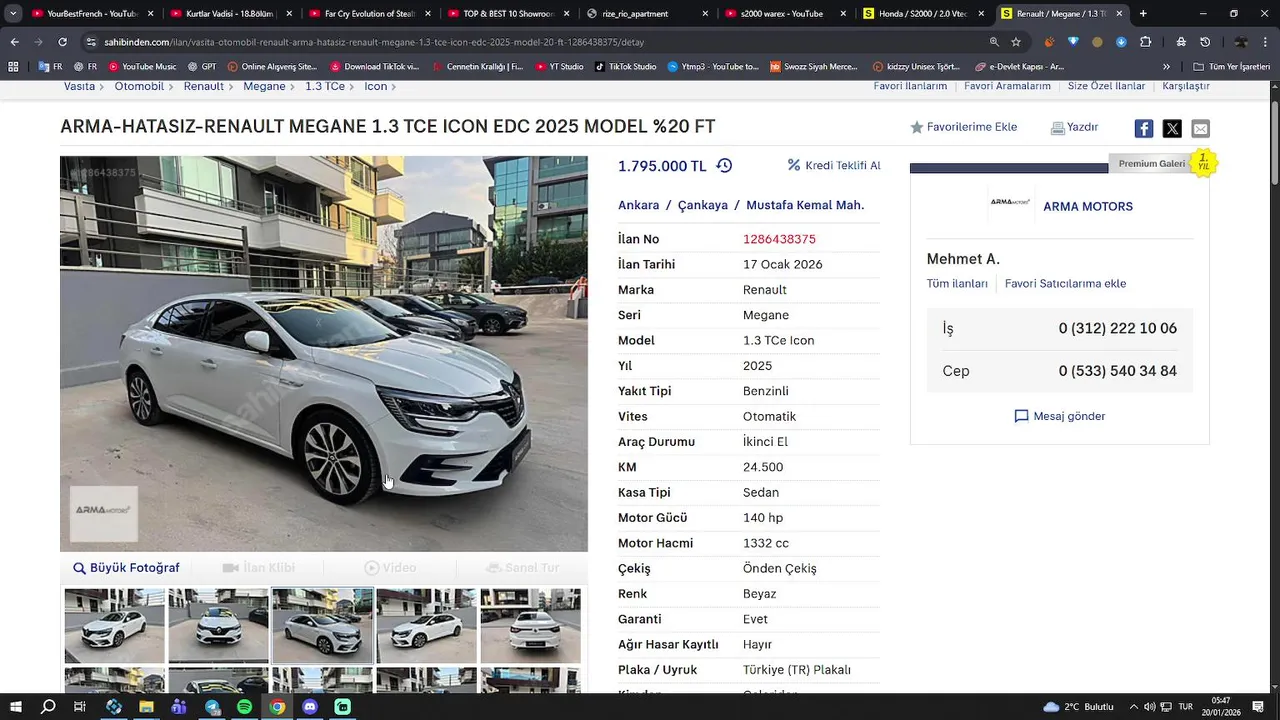Image resolution: width=1280 pixels, height=720 pixels.
Task: Open Telegram from the taskbar
Action: pos(212,707)
